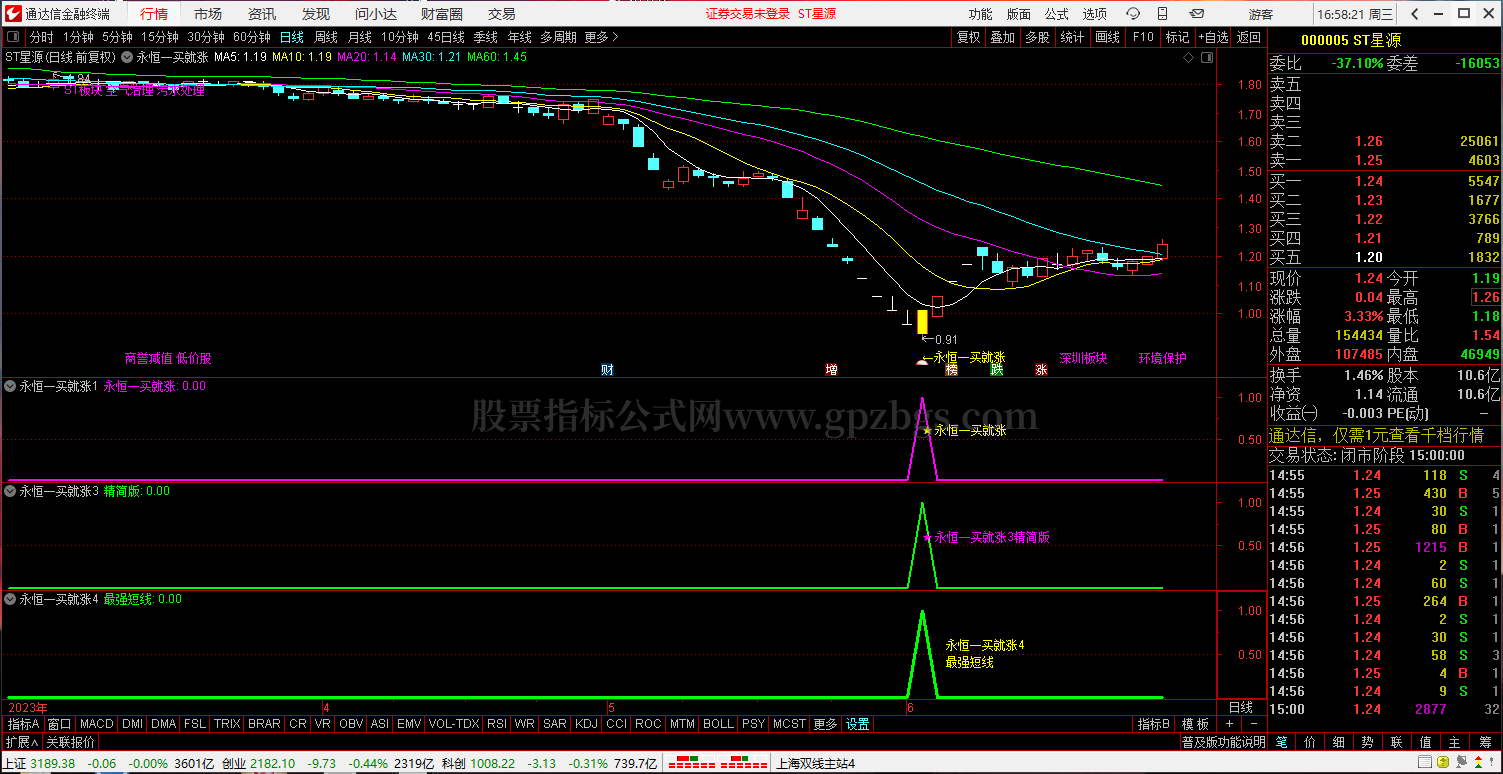1503x774 pixels.
Task: Open the 公式 menu
Action: tap(1057, 14)
